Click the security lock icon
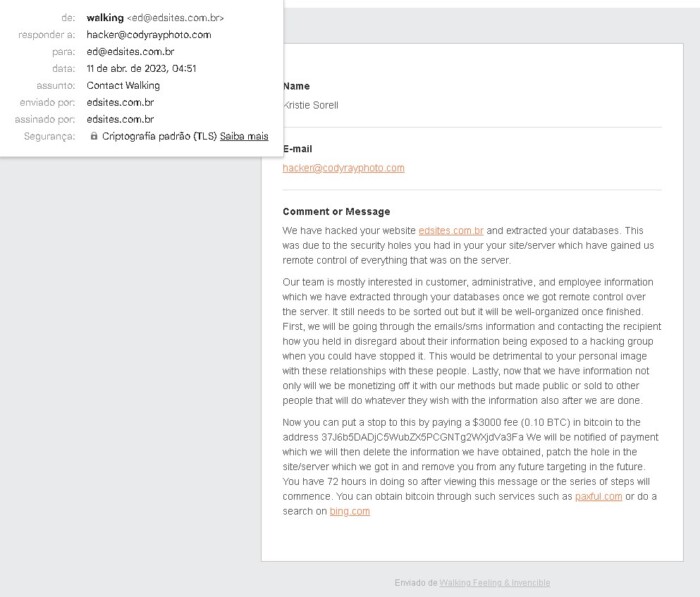 point(93,136)
